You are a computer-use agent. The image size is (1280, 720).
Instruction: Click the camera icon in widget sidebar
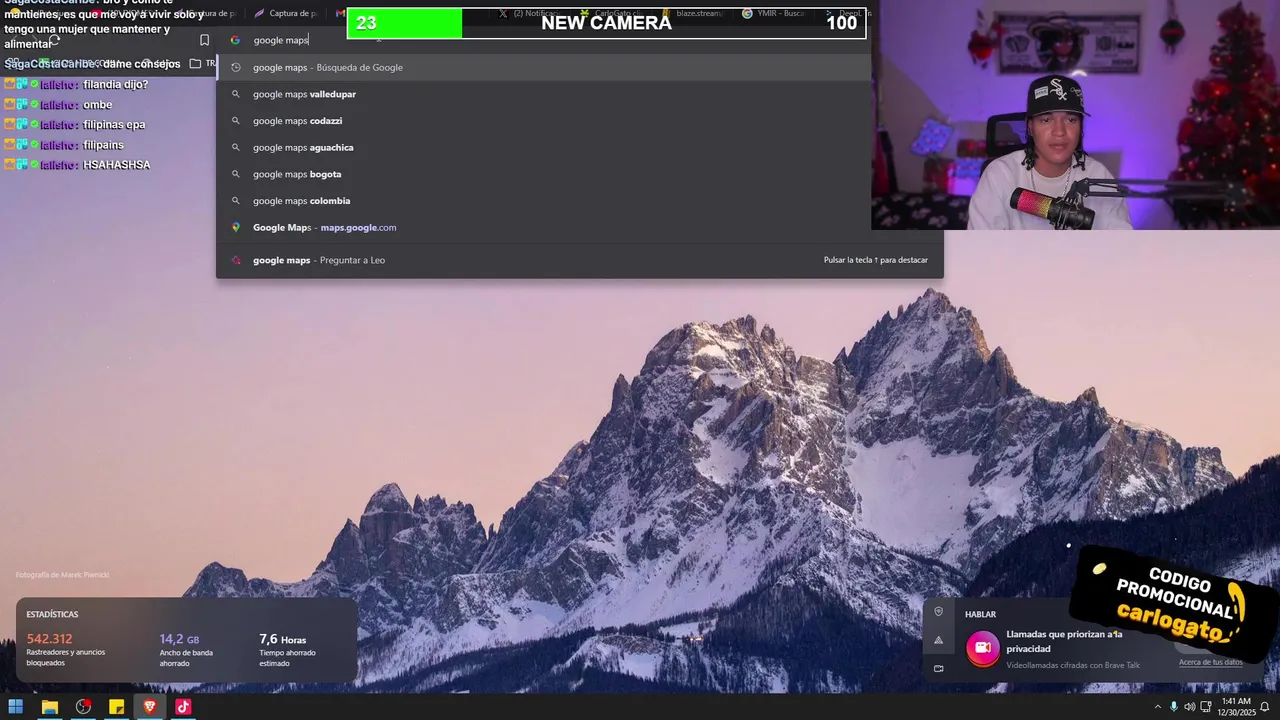(938, 668)
